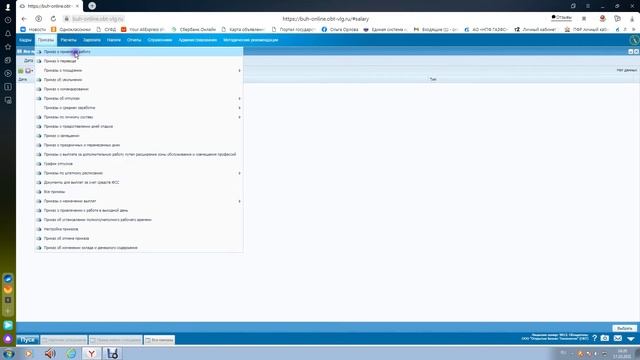Select Приказы о предоставлении дней отдыха
The height and width of the screenshot is (360, 640).
(139, 127)
